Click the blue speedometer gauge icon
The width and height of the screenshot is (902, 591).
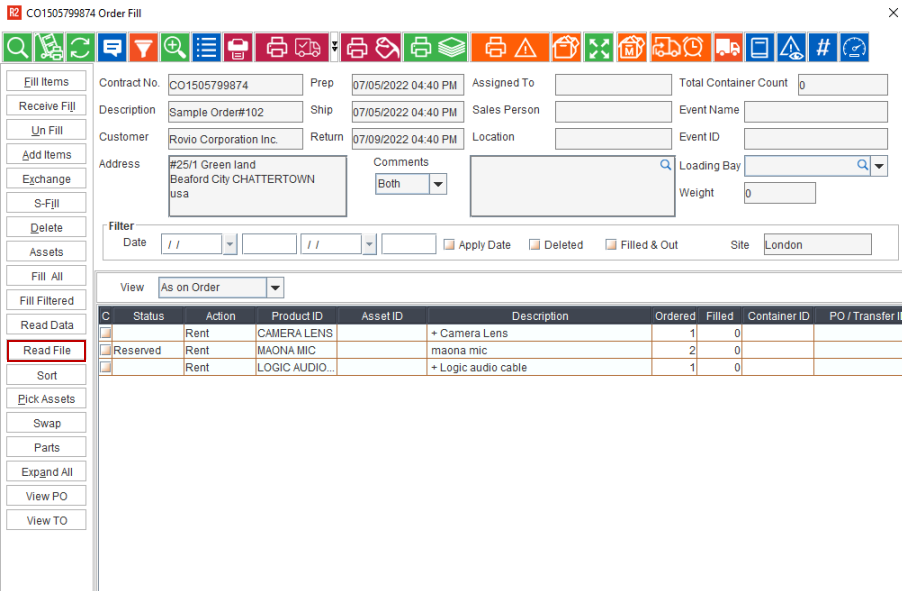pos(854,47)
